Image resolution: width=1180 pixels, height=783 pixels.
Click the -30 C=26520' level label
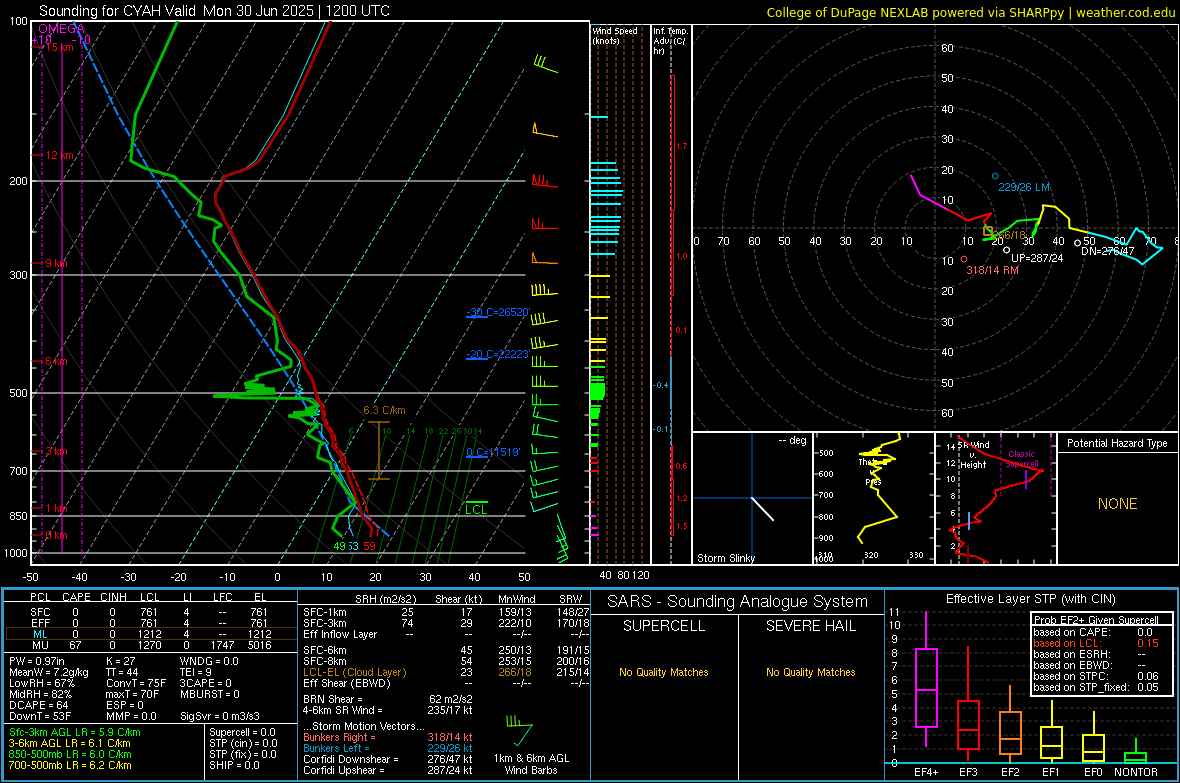[x=498, y=312]
